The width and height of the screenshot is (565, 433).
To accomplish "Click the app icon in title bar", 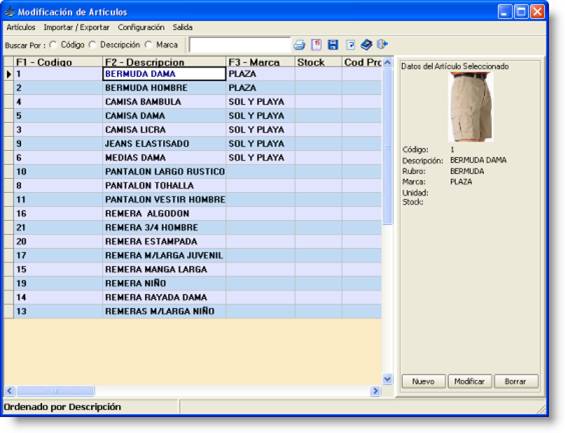I will click(x=9, y=12).
